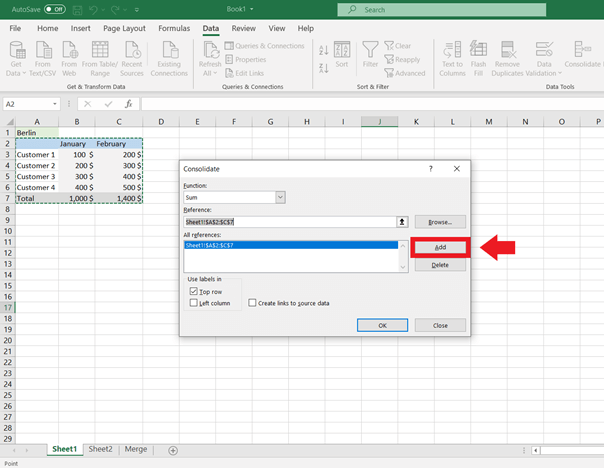
Task: Click From Text/CSV import icon
Action: [x=43, y=51]
